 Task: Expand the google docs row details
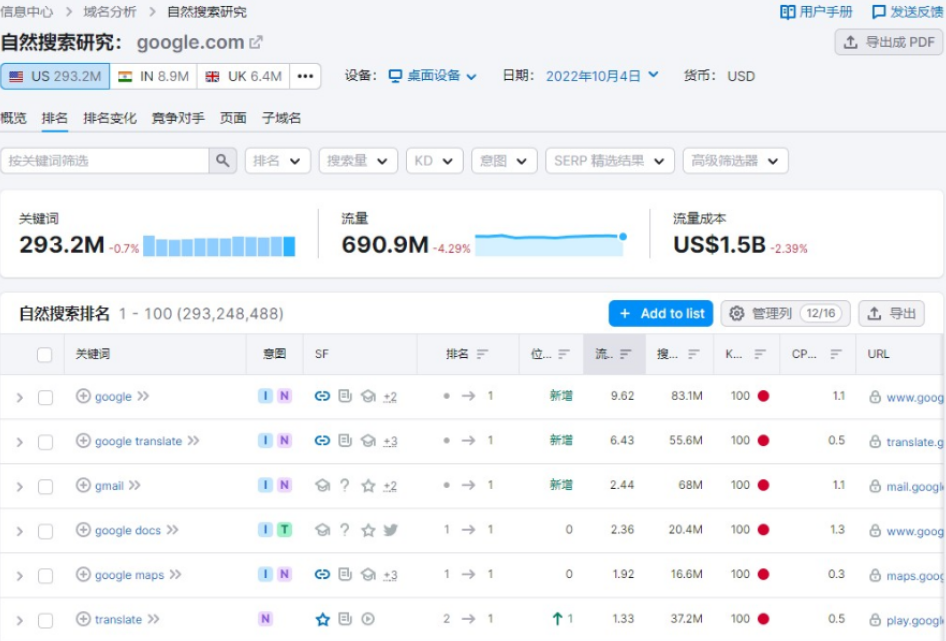(19, 531)
